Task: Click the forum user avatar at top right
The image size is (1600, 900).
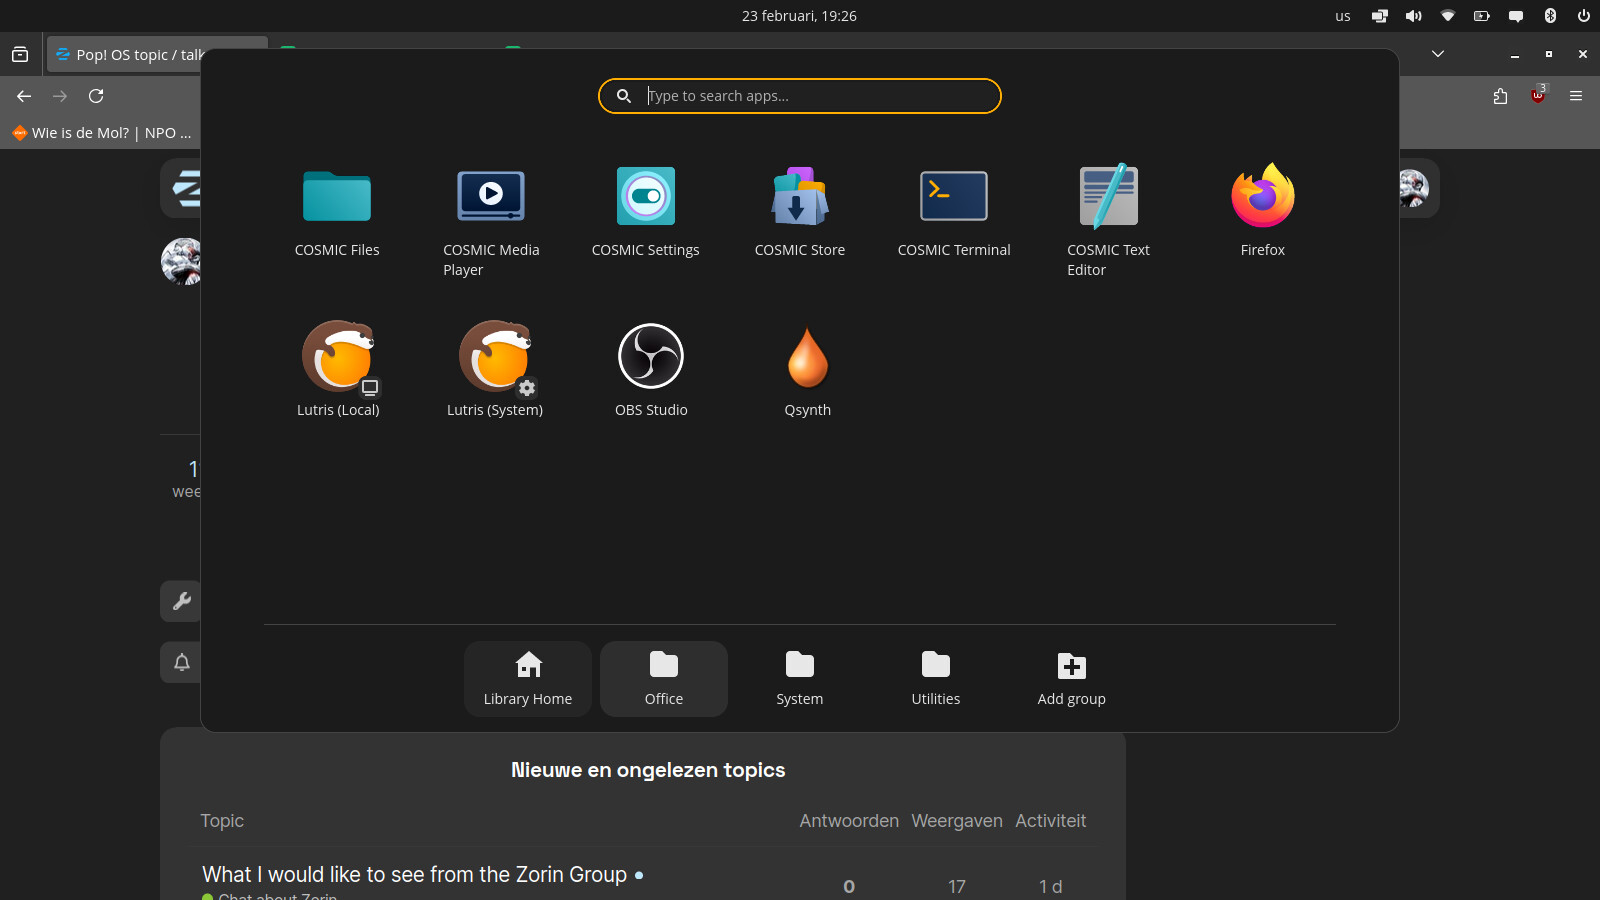Action: tap(1414, 188)
